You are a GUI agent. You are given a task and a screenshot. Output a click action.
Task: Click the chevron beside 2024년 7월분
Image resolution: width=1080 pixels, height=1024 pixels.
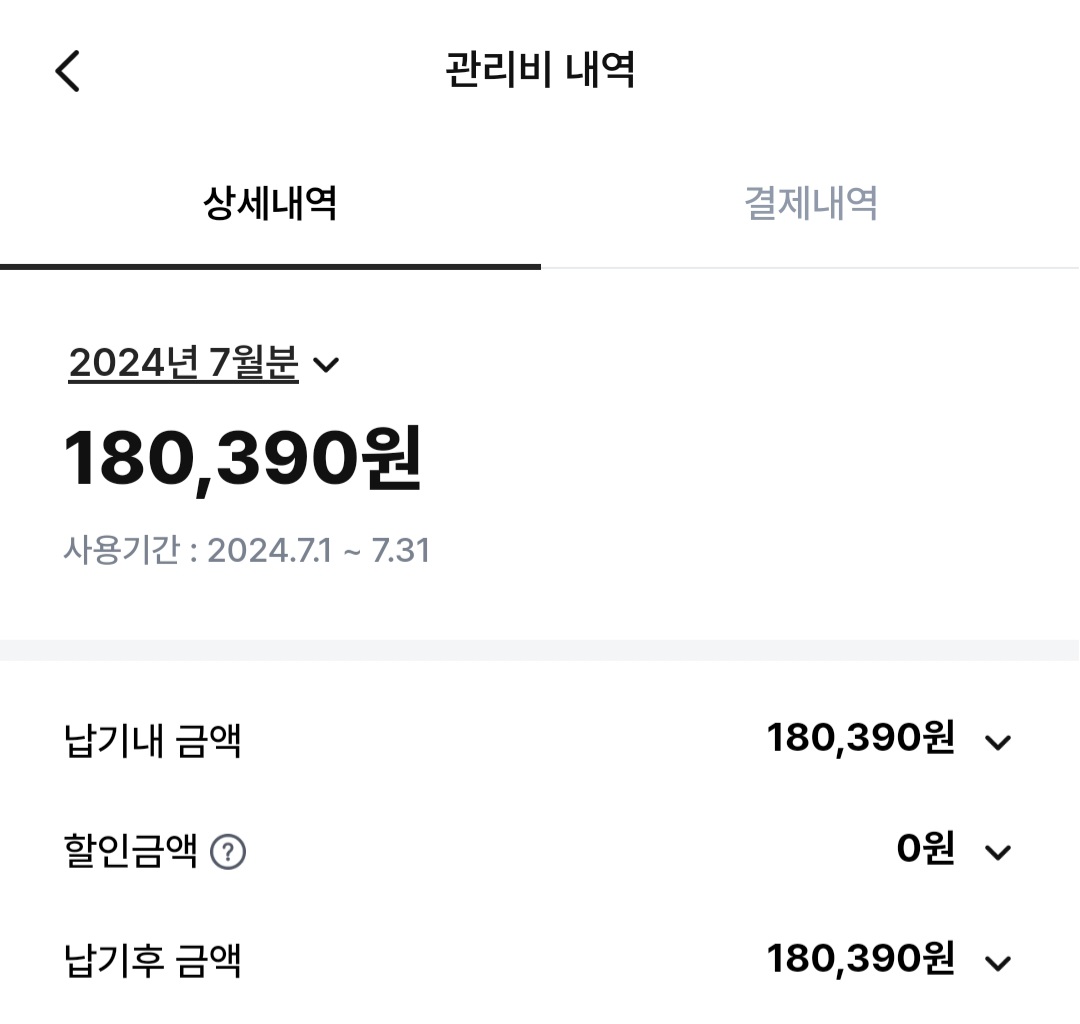coord(326,365)
